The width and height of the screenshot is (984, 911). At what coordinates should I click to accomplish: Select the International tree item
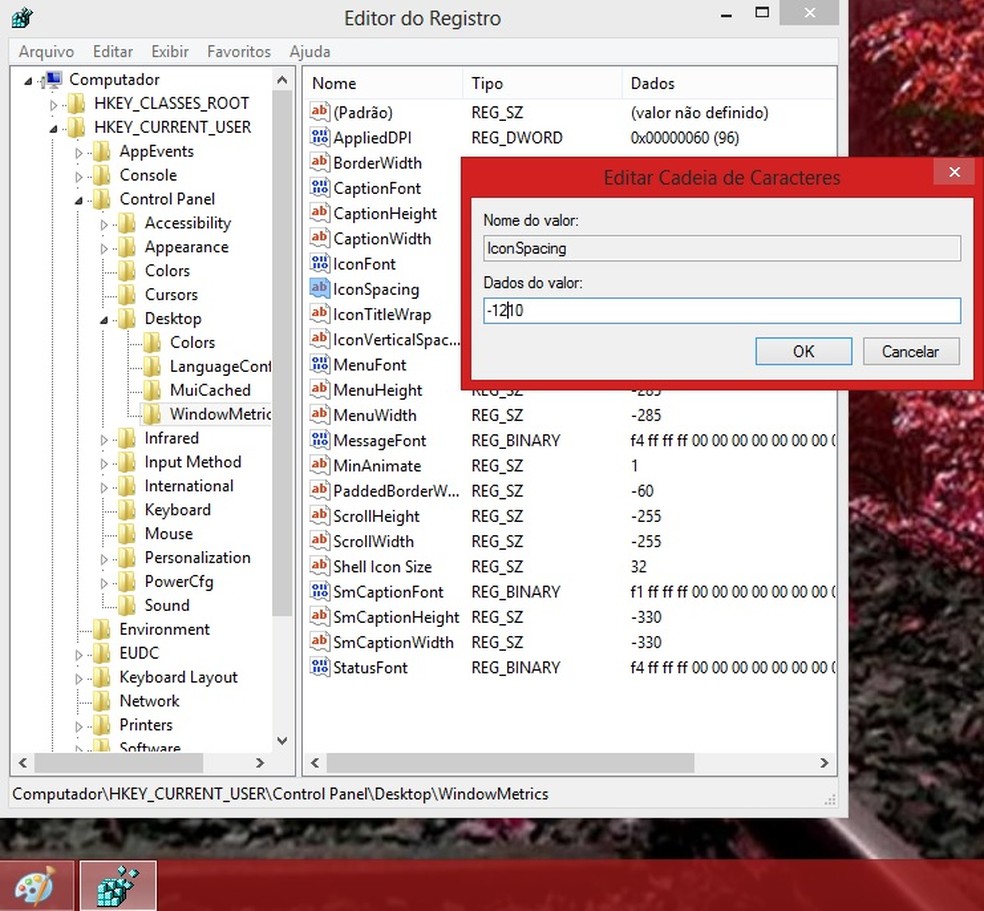pyautogui.click(x=189, y=486)
